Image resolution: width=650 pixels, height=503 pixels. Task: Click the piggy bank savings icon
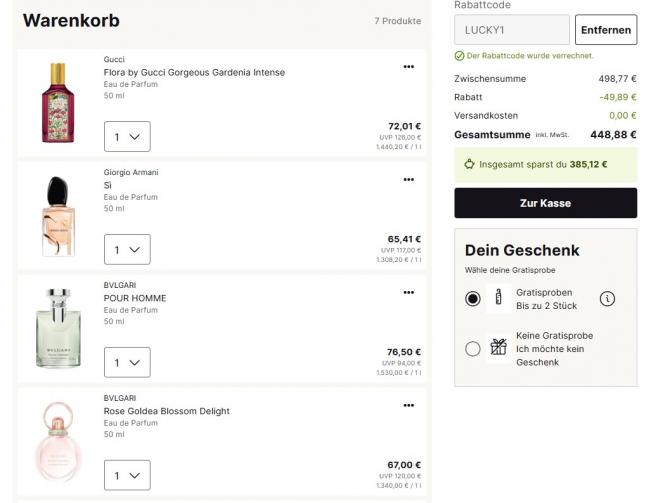470,164
